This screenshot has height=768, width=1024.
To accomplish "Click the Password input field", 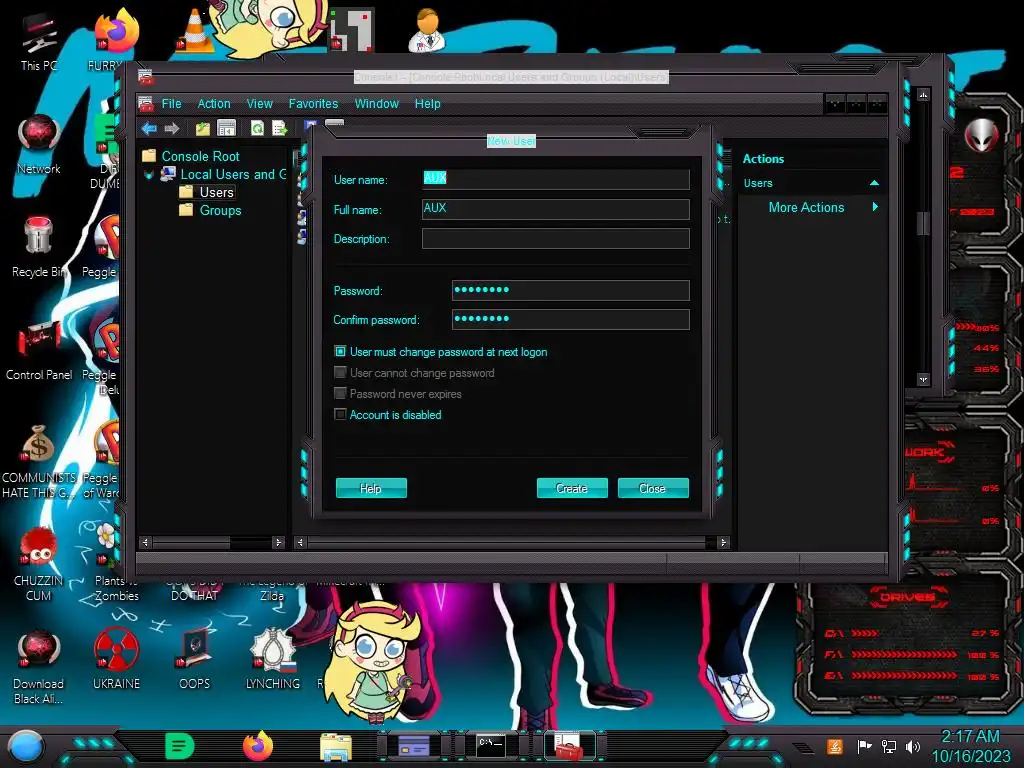I will [x=571, y=291].
